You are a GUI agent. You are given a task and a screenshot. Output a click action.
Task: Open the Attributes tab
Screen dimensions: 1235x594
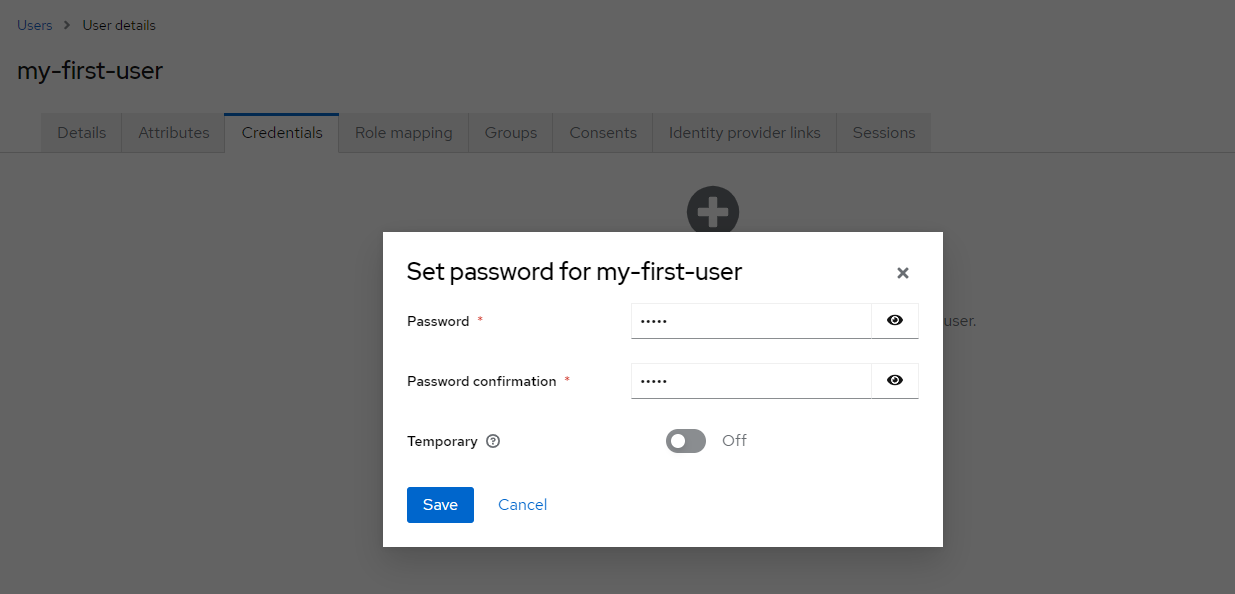click(174, 133)
